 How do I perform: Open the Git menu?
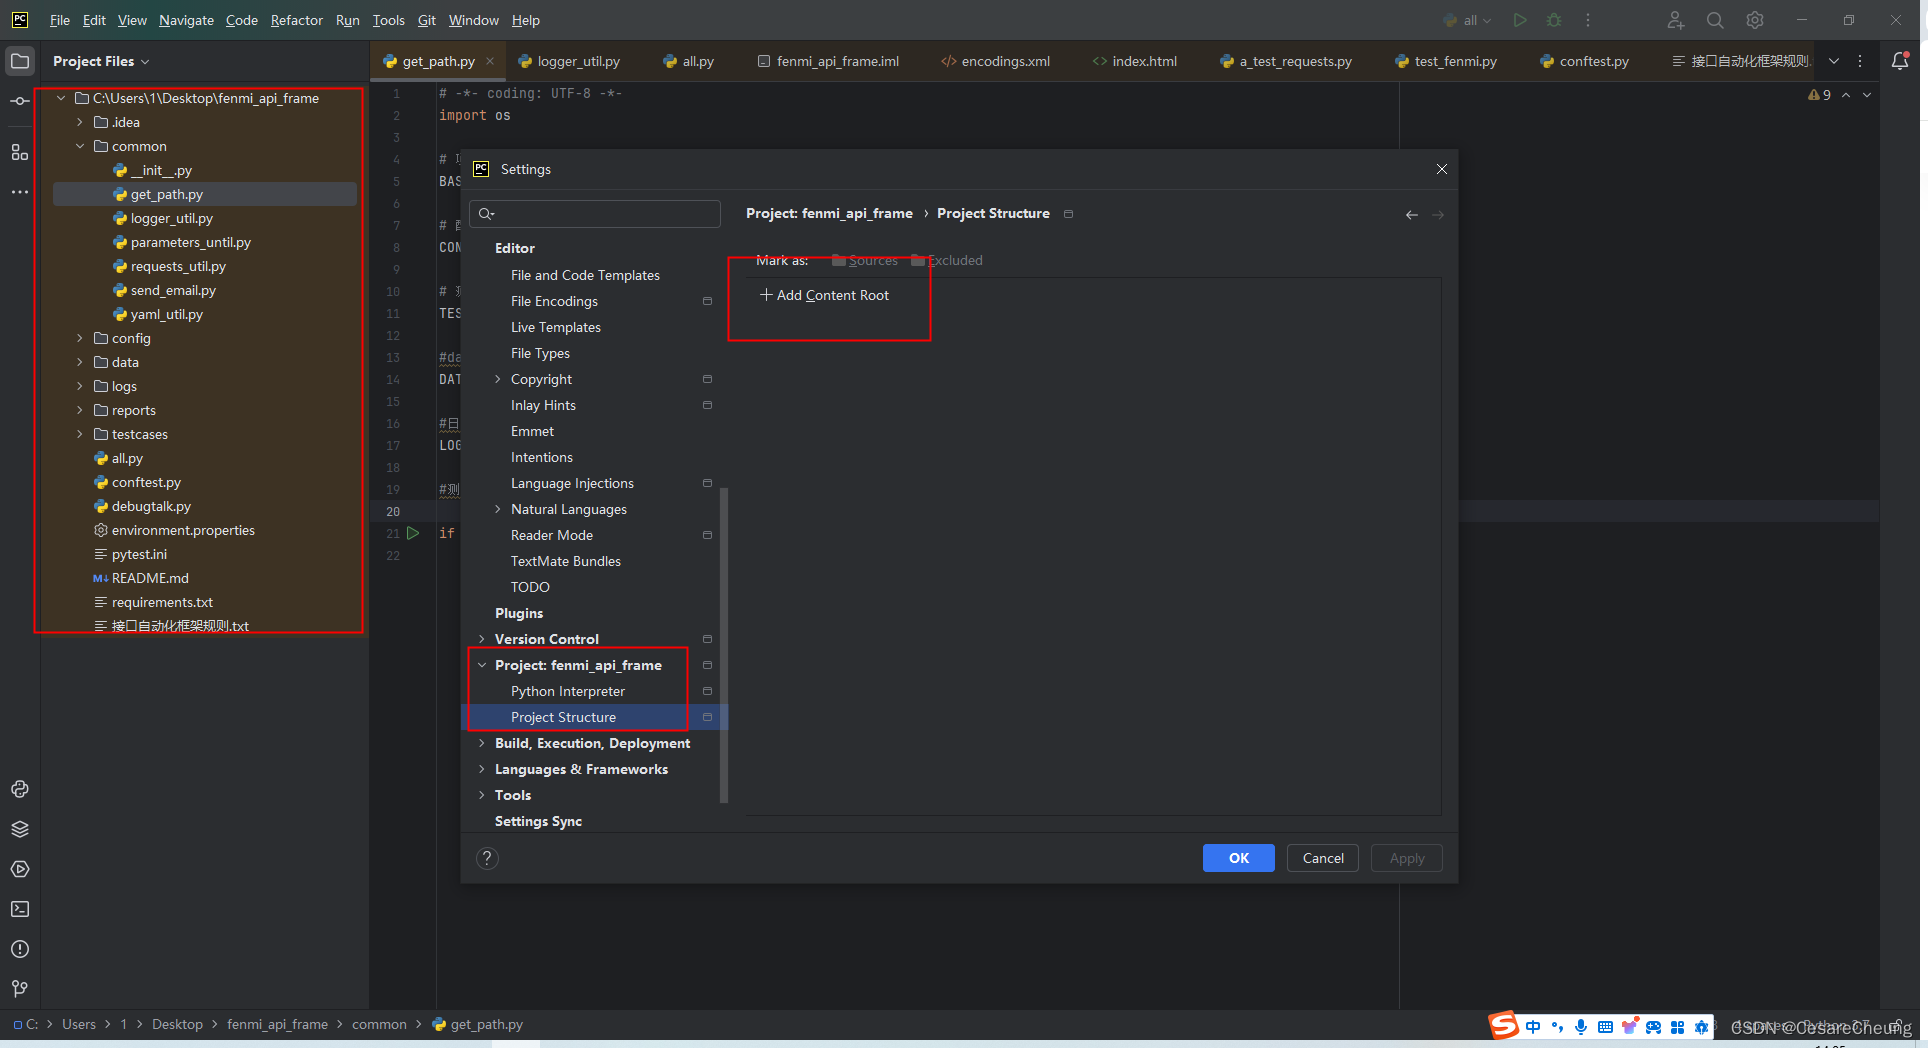click(x=427, y=20)
